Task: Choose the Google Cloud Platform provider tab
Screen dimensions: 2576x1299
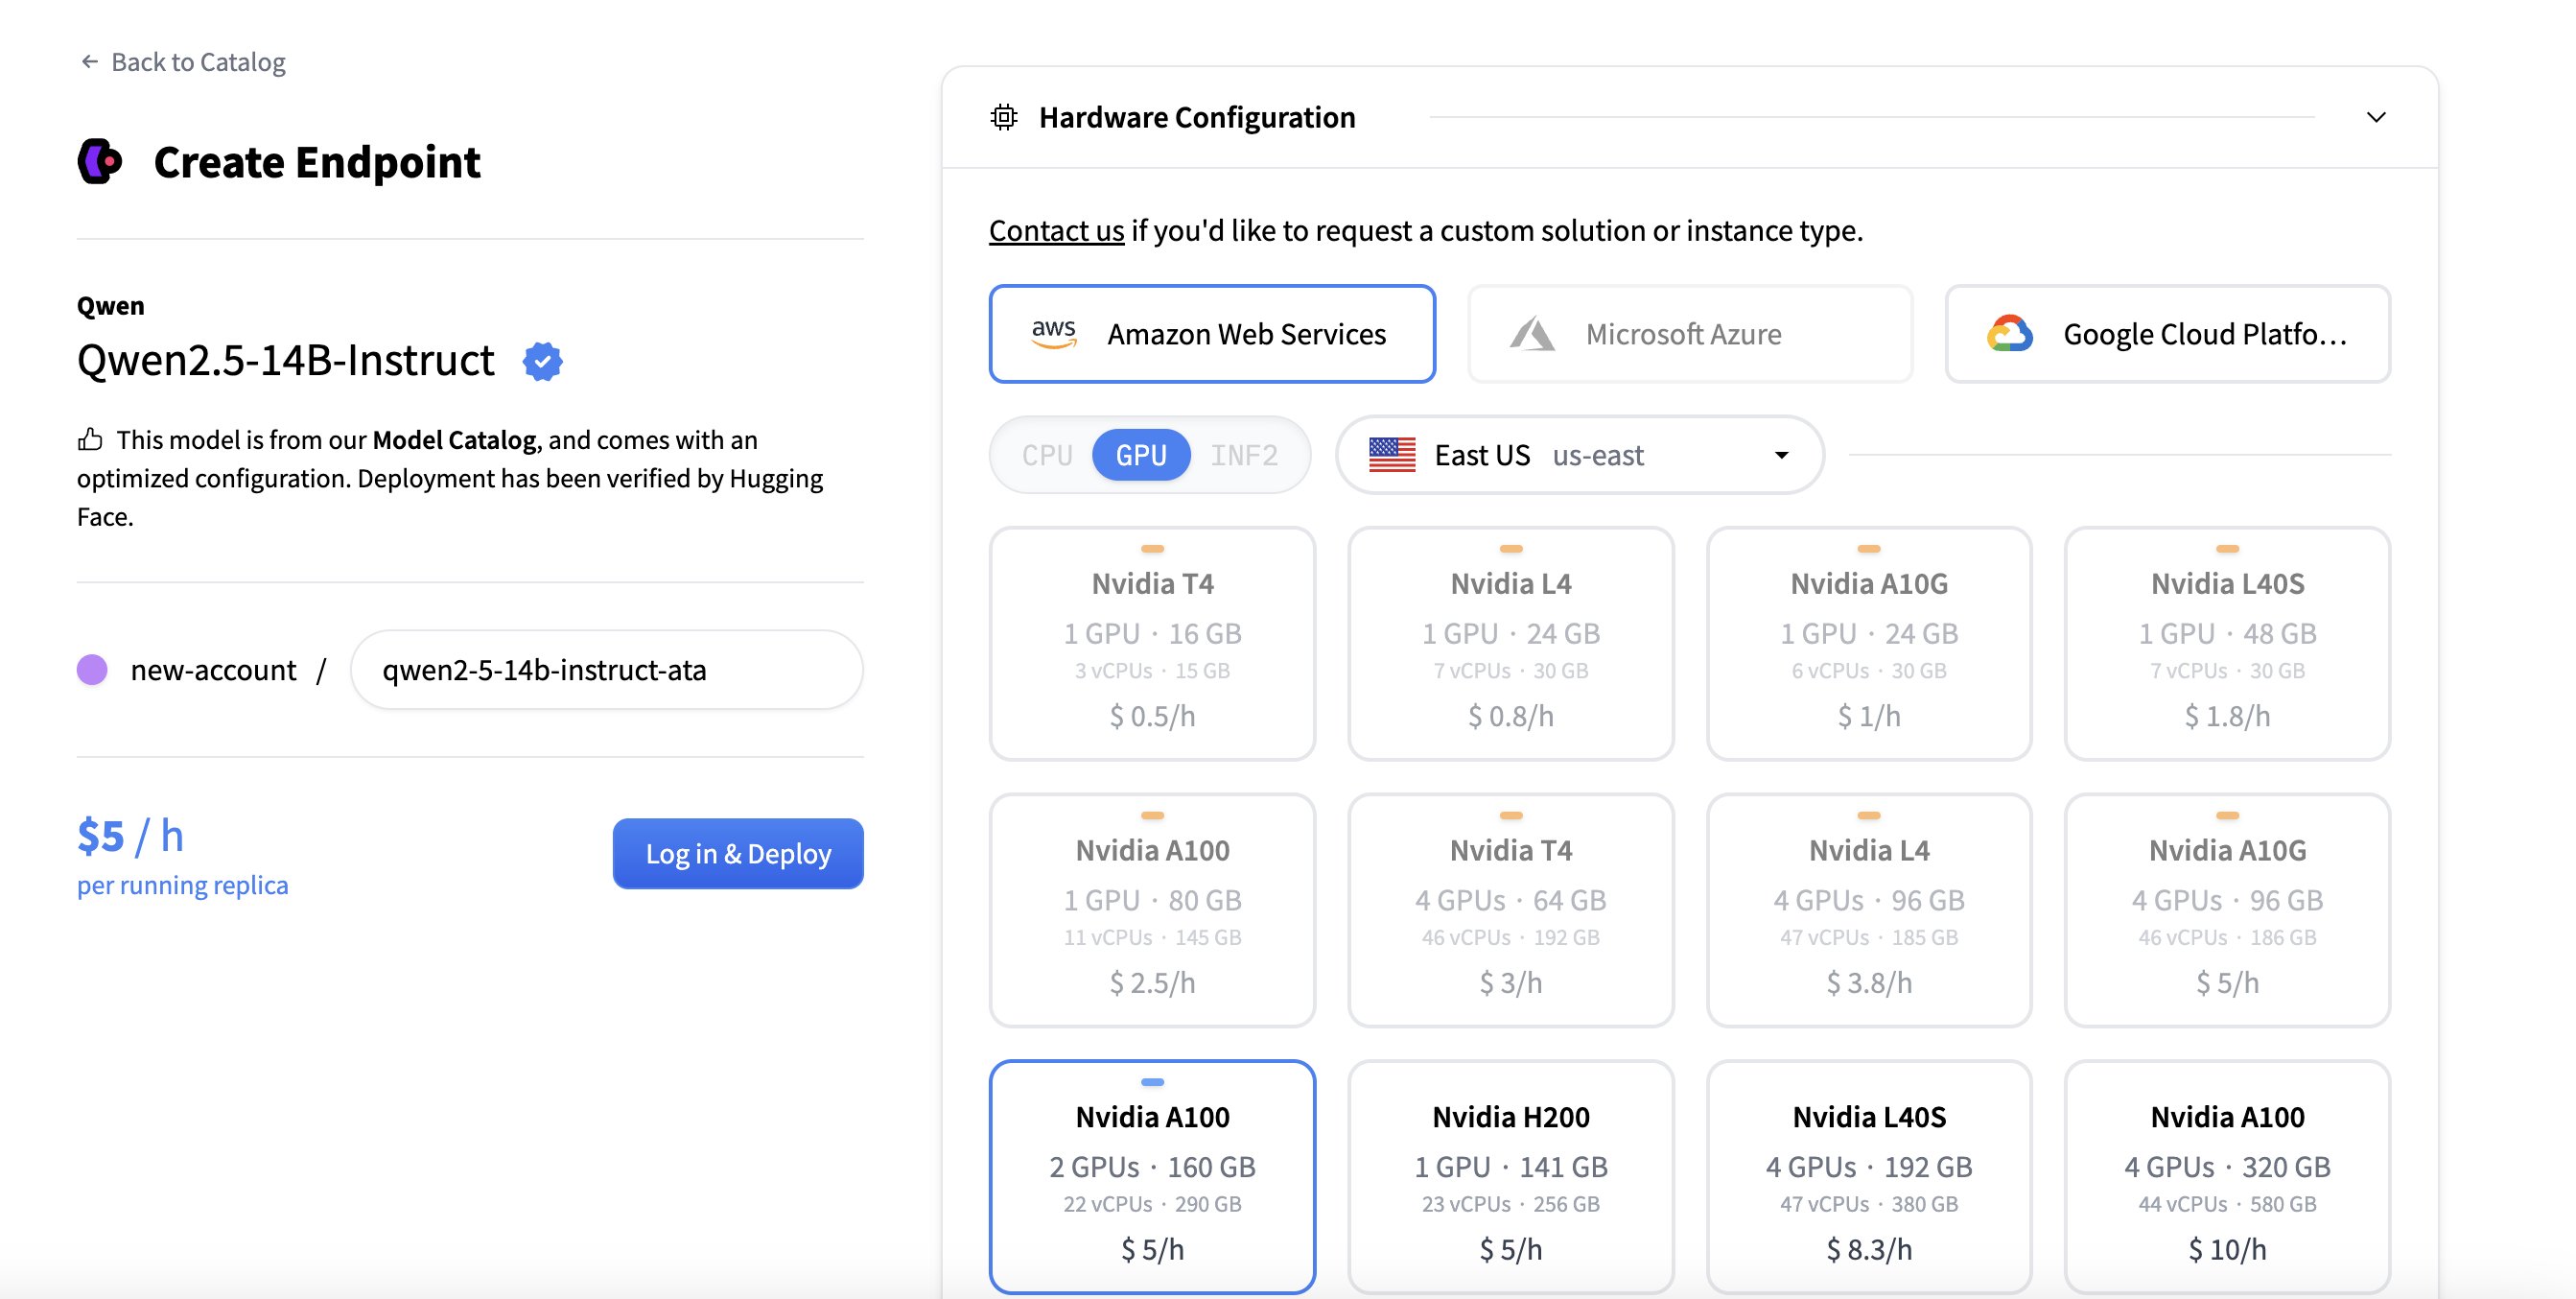Action: [x=2167, y=334]
